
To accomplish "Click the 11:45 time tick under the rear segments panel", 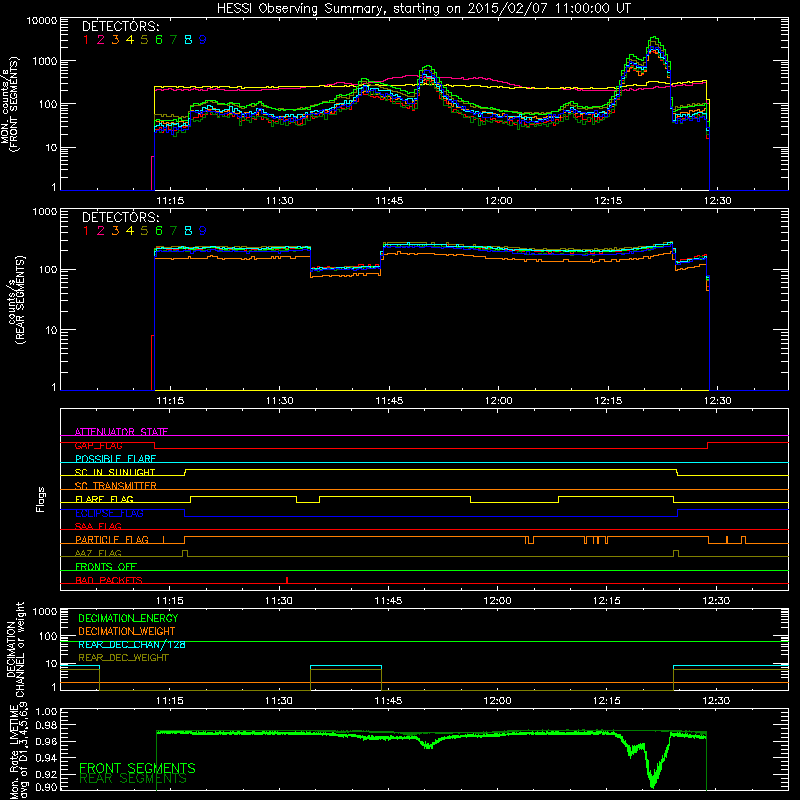I will [389, 401].
